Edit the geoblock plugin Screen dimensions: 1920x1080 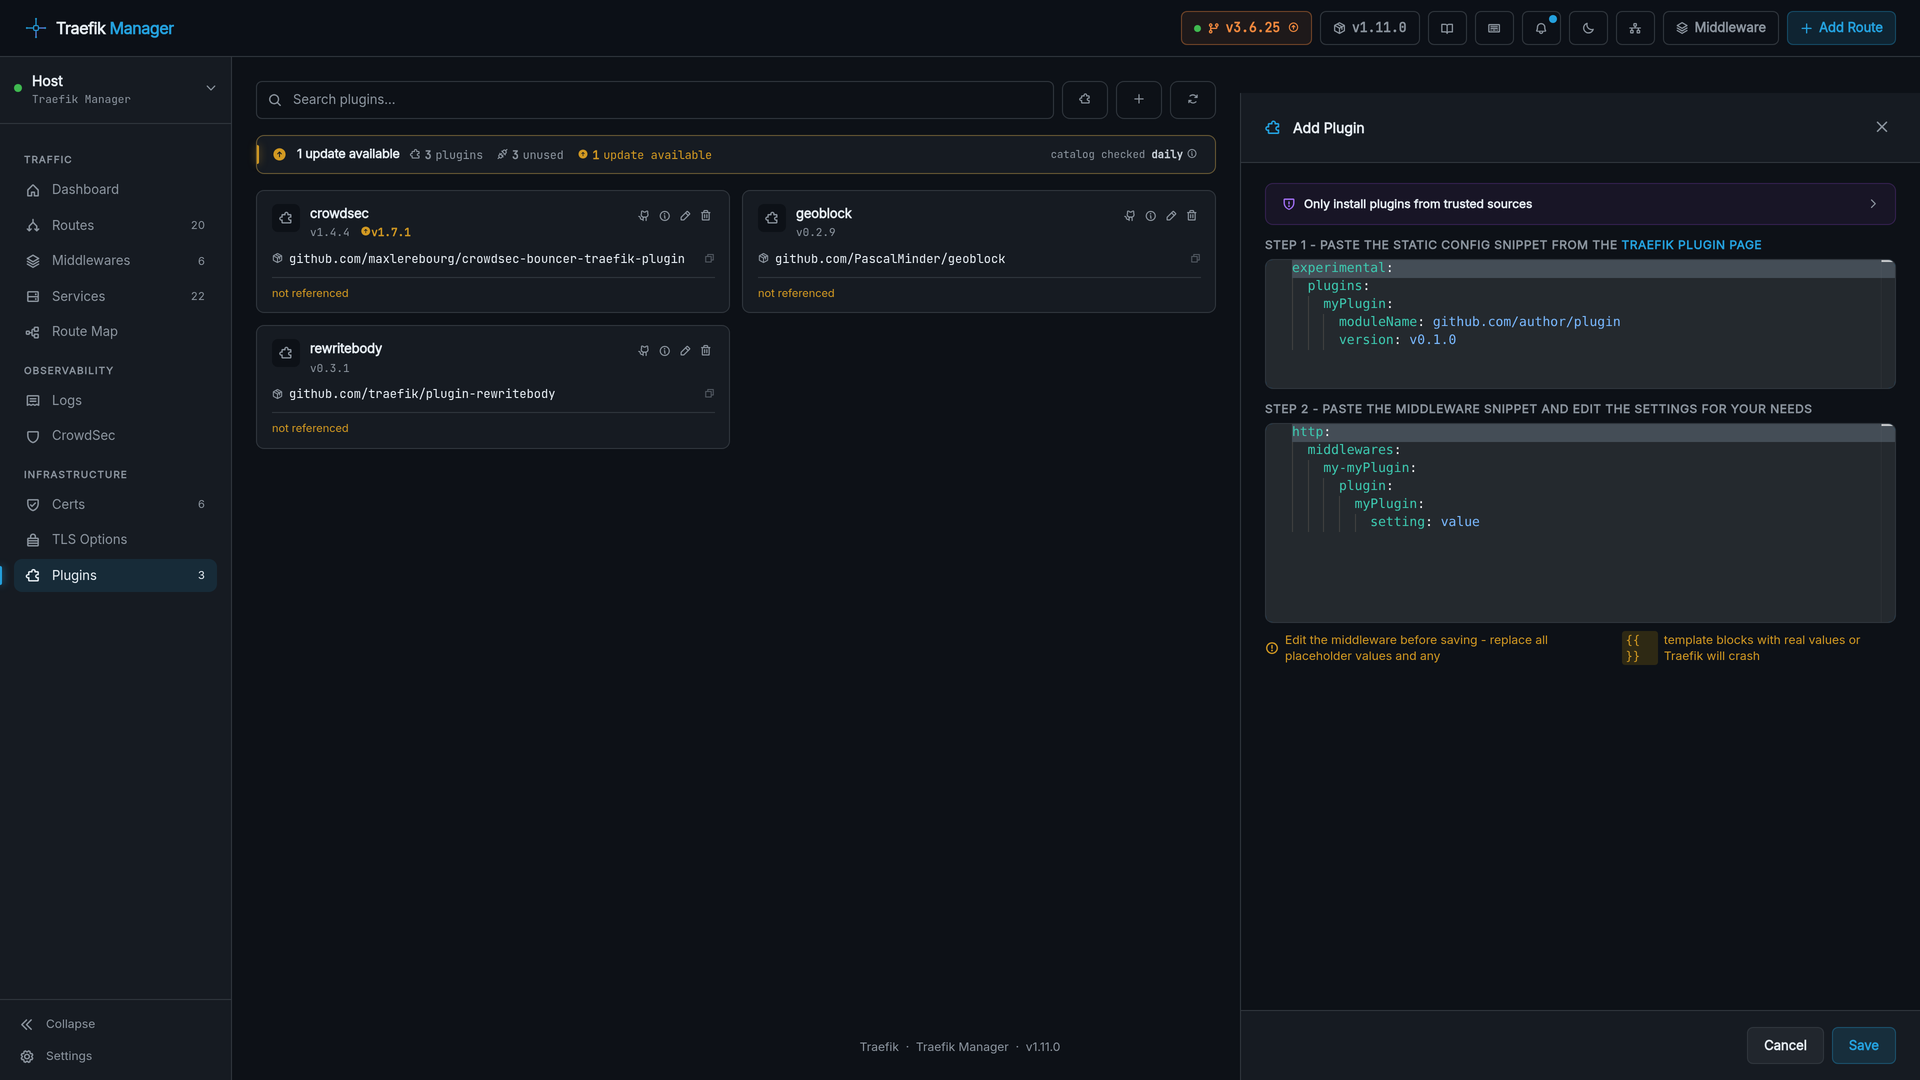click(1171, 216)
